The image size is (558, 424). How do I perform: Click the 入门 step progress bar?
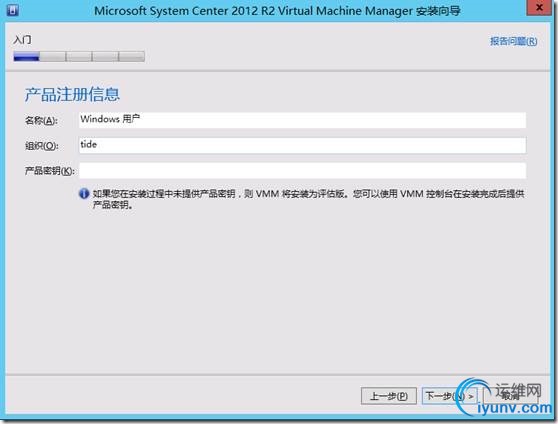pos(79,56)
